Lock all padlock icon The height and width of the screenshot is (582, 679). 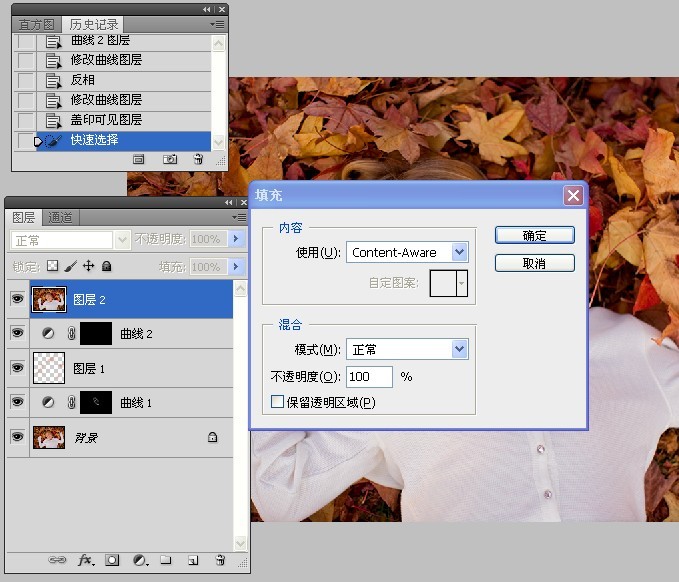click(107, 265)
